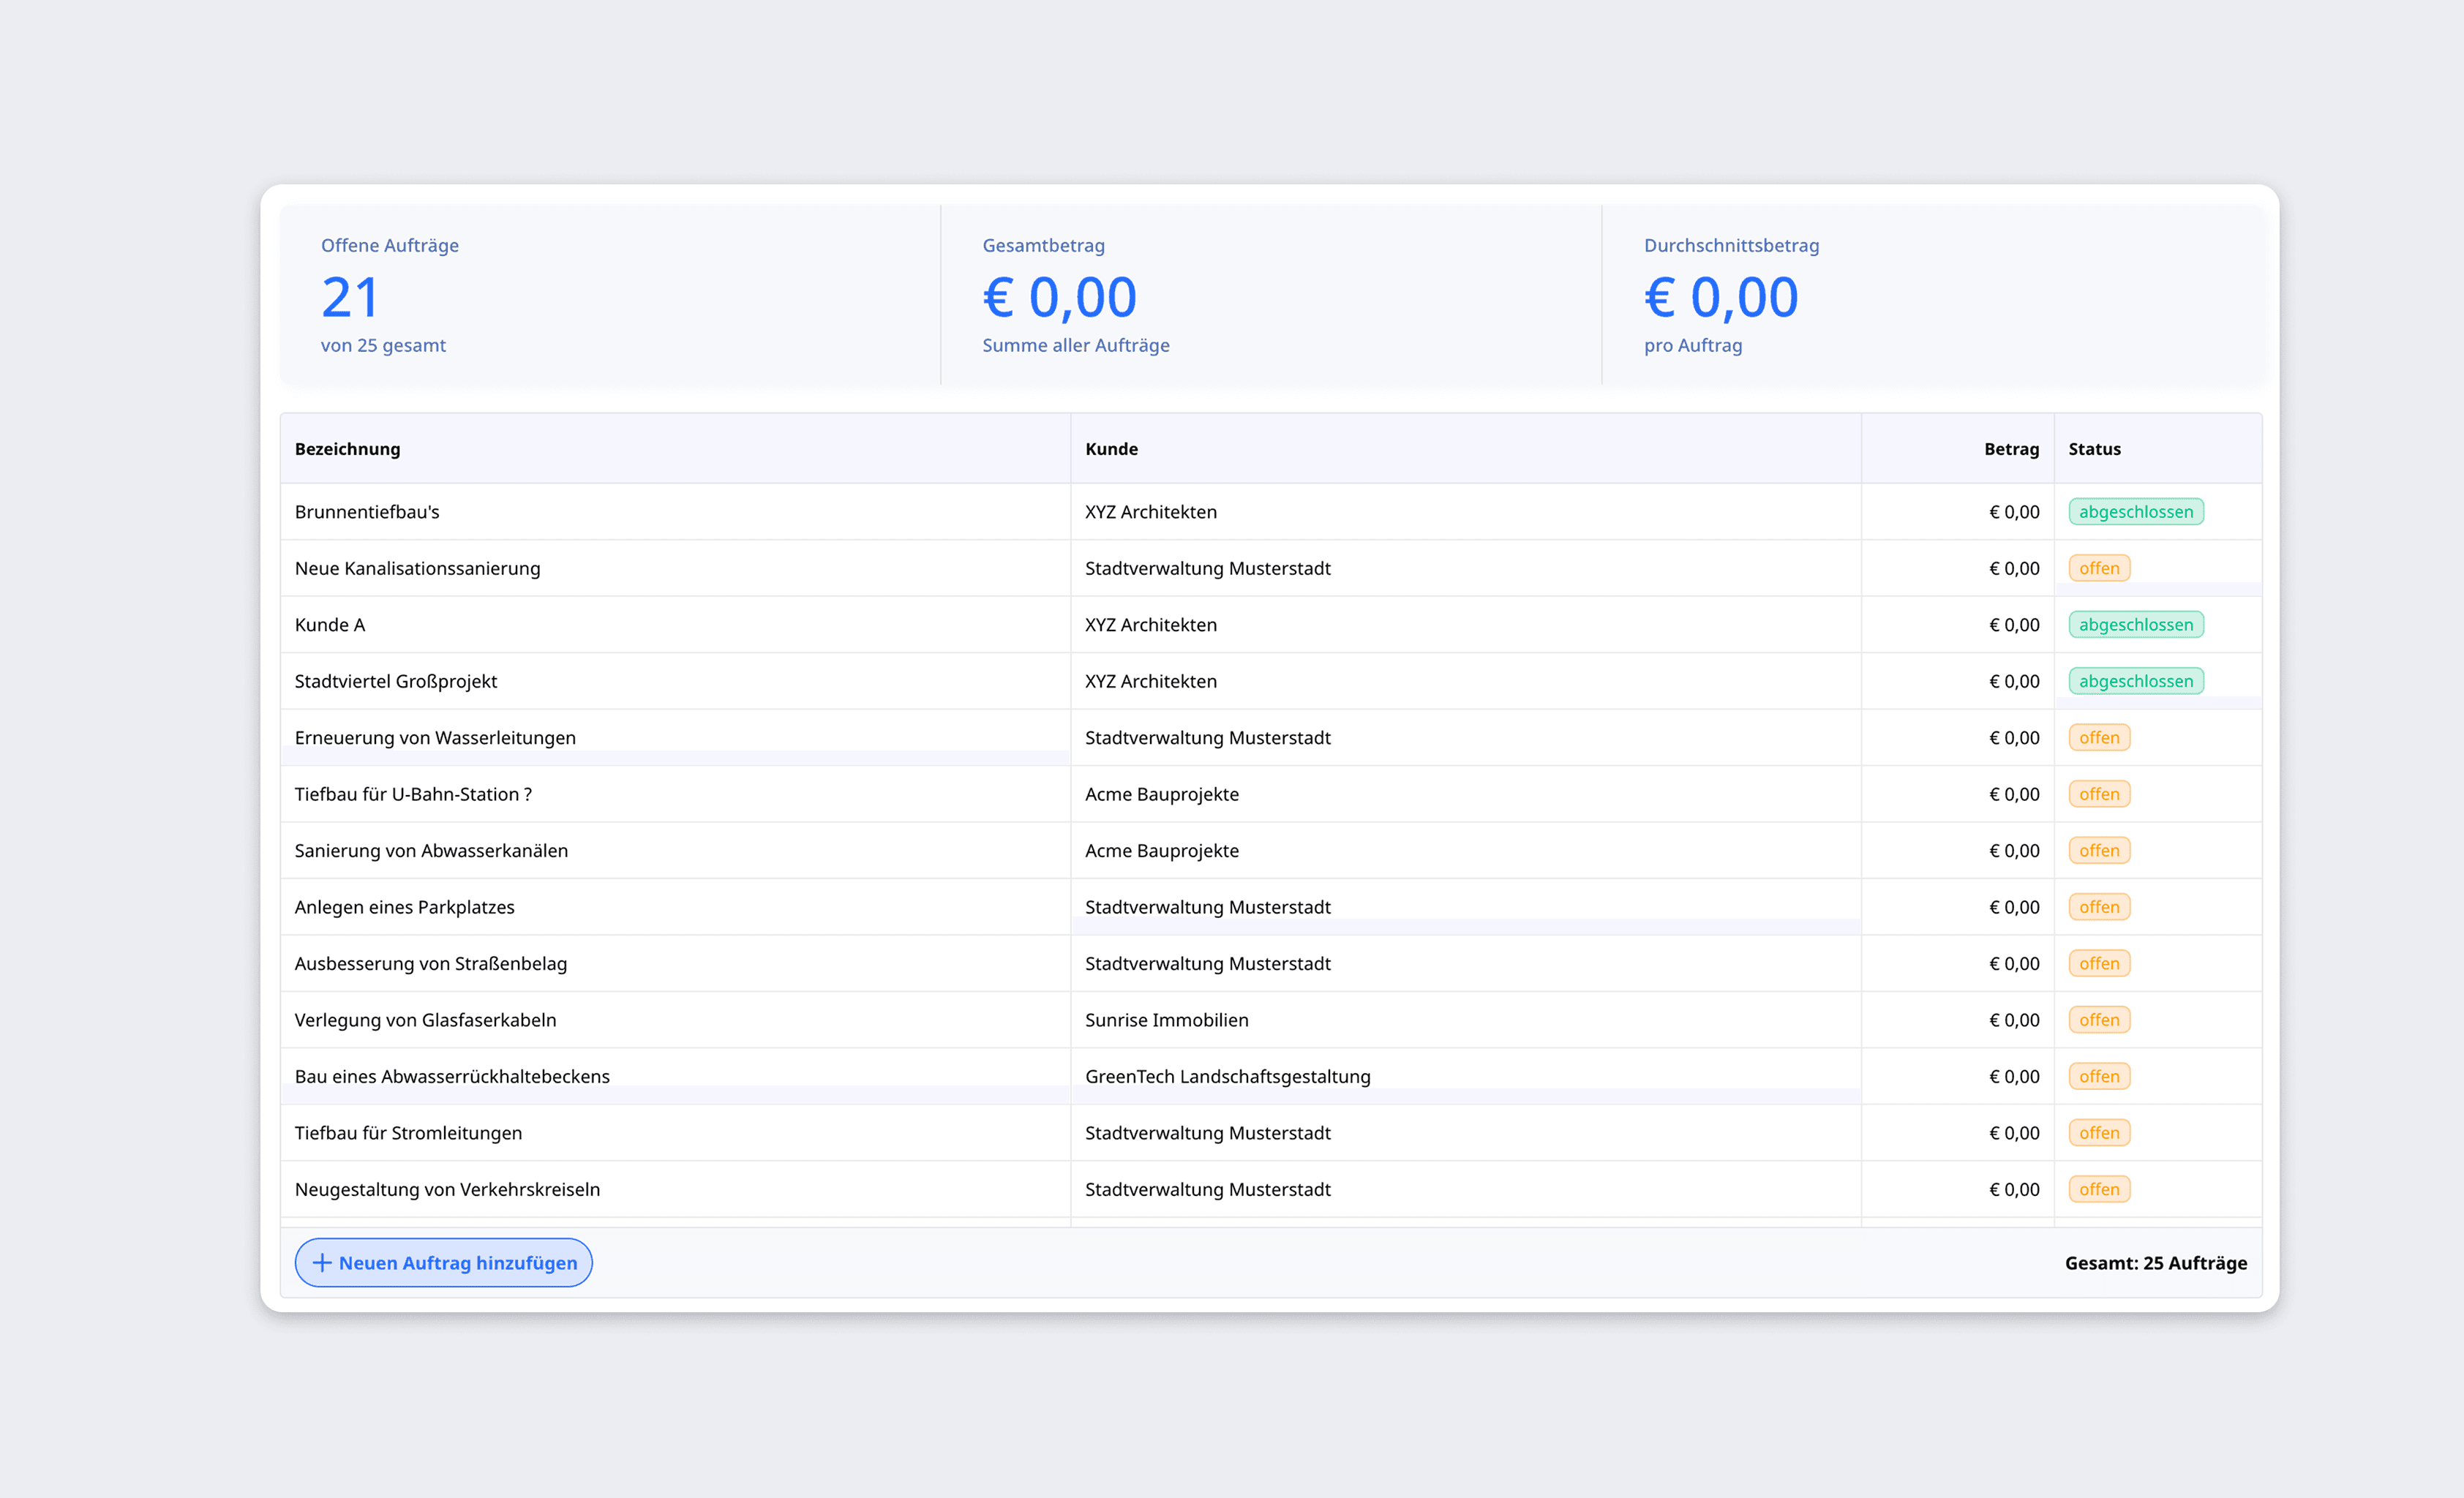The width and height of the screenshot is (2464, 1498).
Task: Click offen status for Tiefbau für U-Bahn-Station
Action: coord(2098,794)
